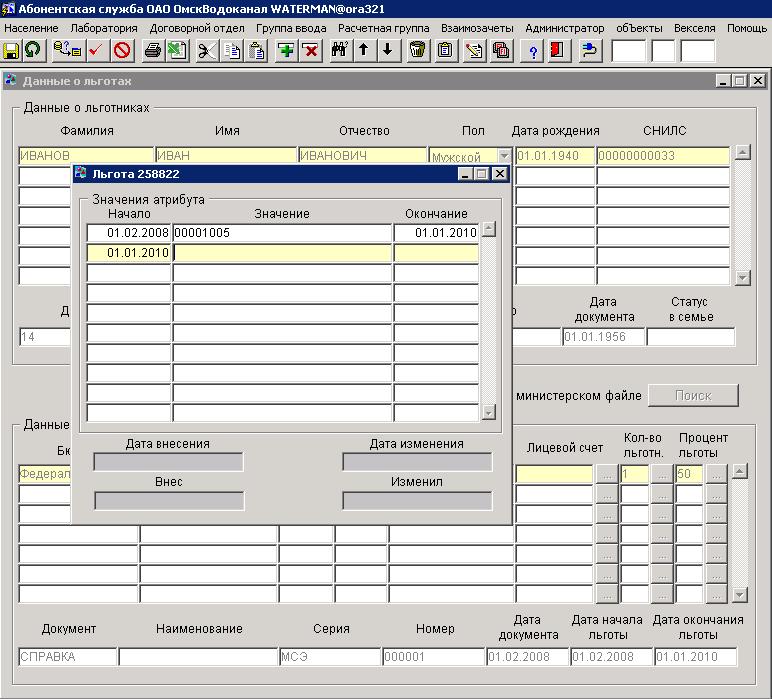The image size is (772, 699).
Task: Click the red X delete record icon
Action: click(310, 50)
